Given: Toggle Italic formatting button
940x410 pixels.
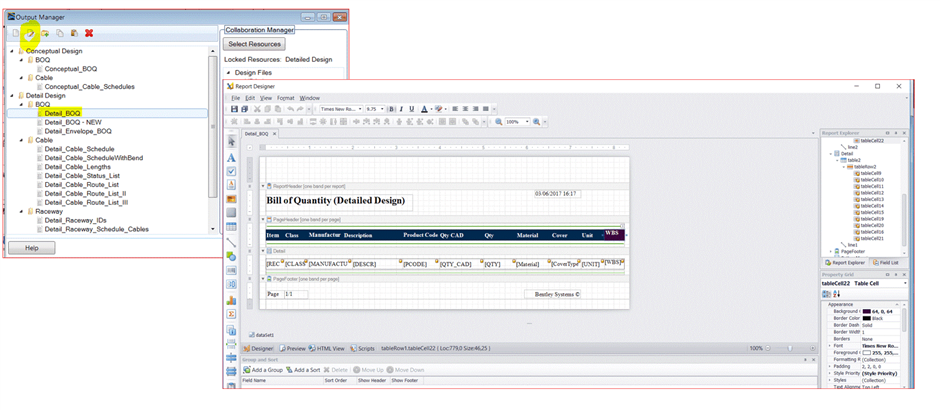Looking at the screenshot, I should [x=401, y=109].
